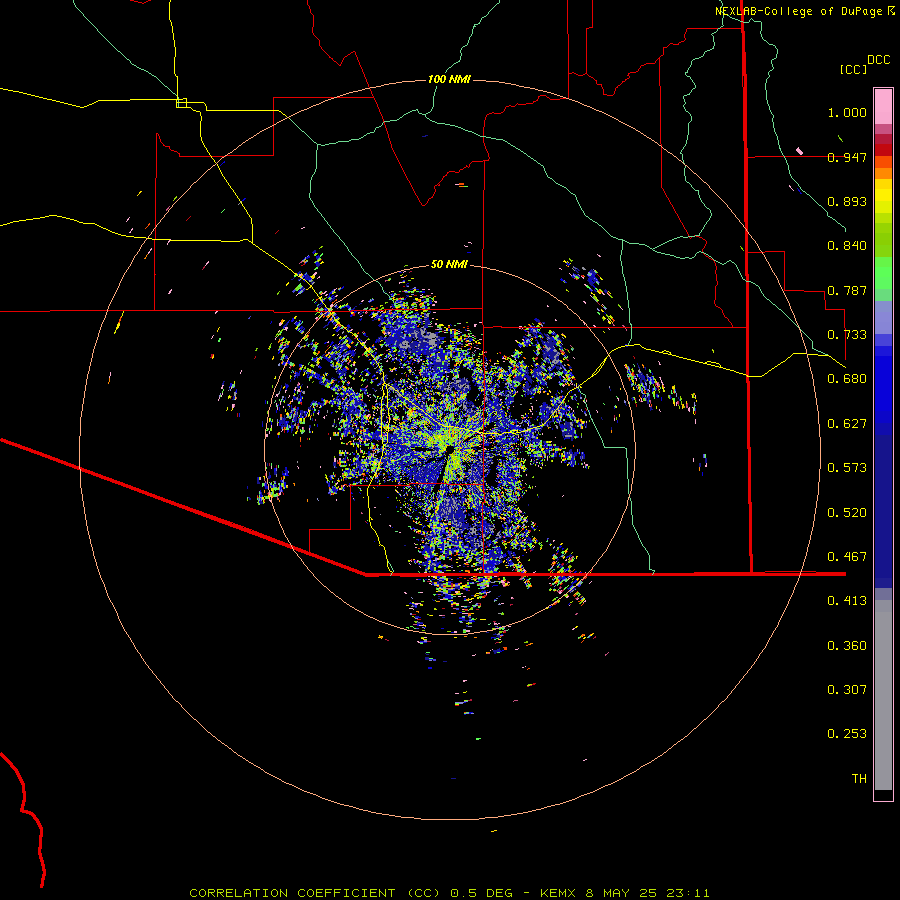Viewport: 900px width, 900px height.
Task: Click the TH threshold label
Action: point(859,779)
